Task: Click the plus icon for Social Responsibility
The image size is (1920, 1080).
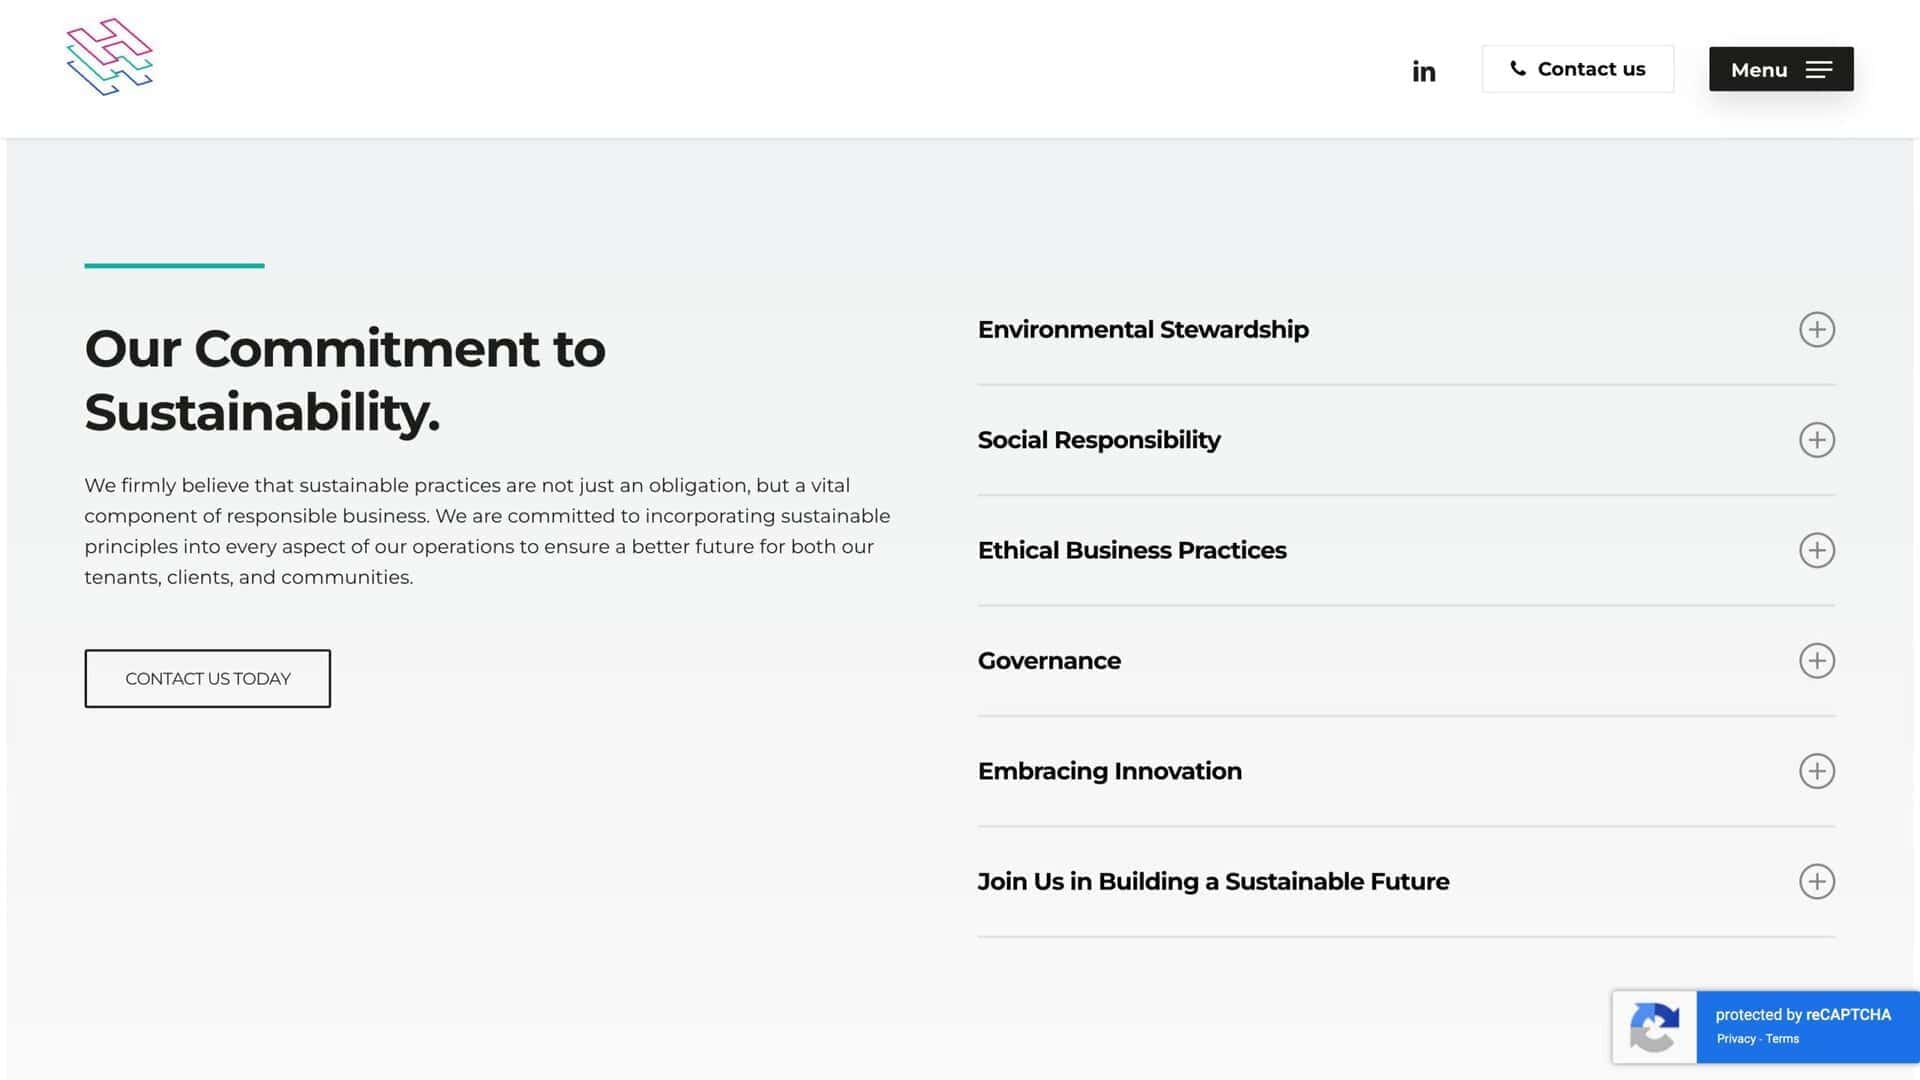Action: [x=1816, y=440]
